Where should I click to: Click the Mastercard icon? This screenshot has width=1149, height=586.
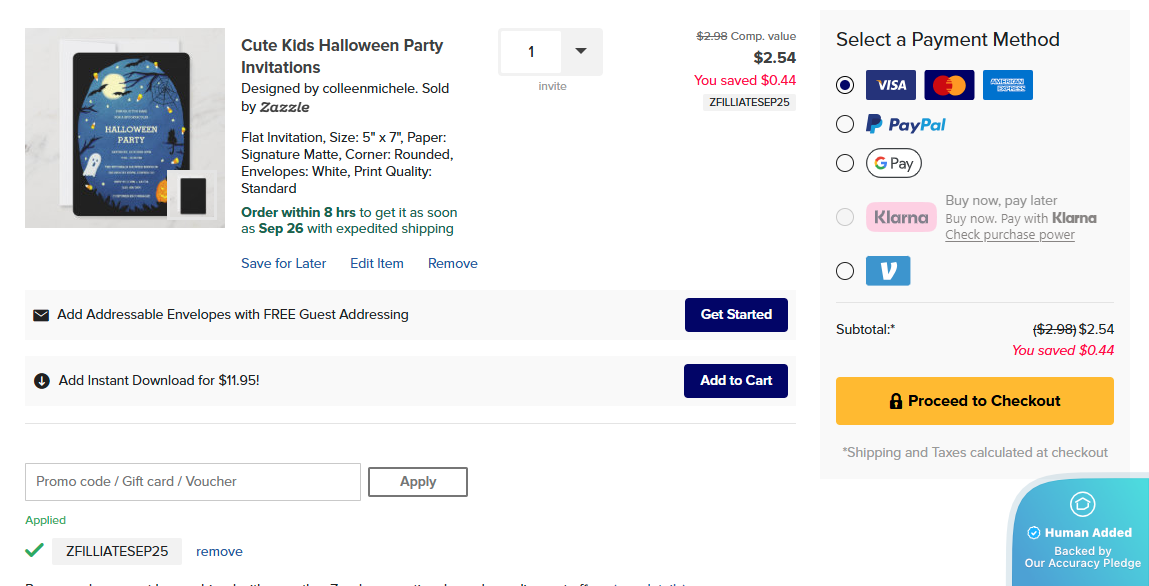tap(948, 85)
